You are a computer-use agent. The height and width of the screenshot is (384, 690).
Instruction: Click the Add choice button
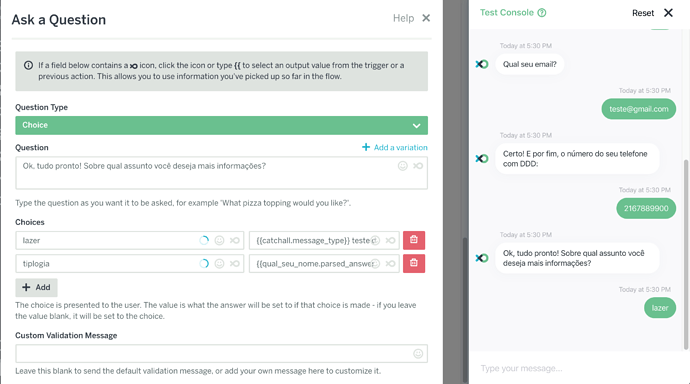[36, 287]
